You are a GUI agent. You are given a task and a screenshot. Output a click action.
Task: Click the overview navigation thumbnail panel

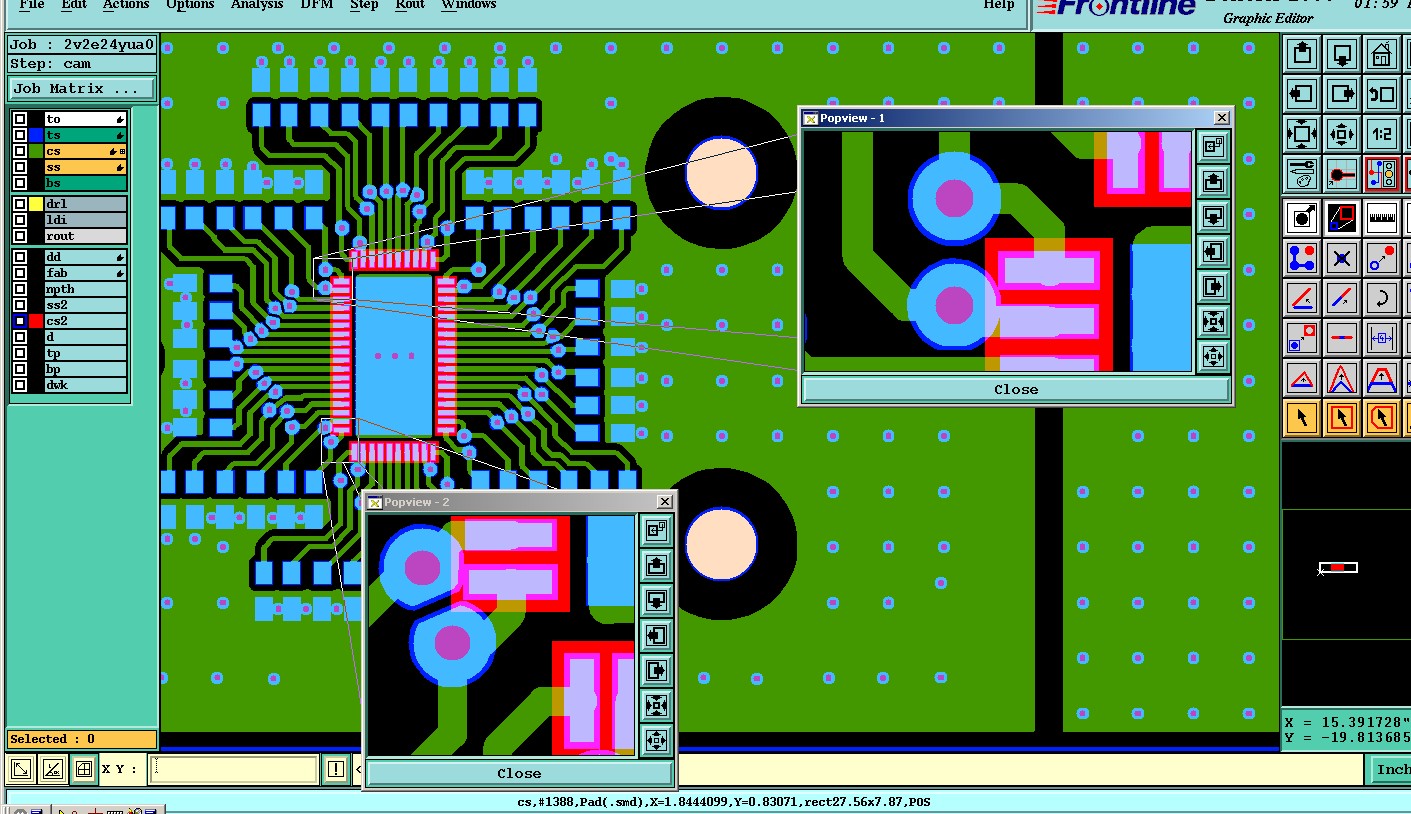(1345, 575)
